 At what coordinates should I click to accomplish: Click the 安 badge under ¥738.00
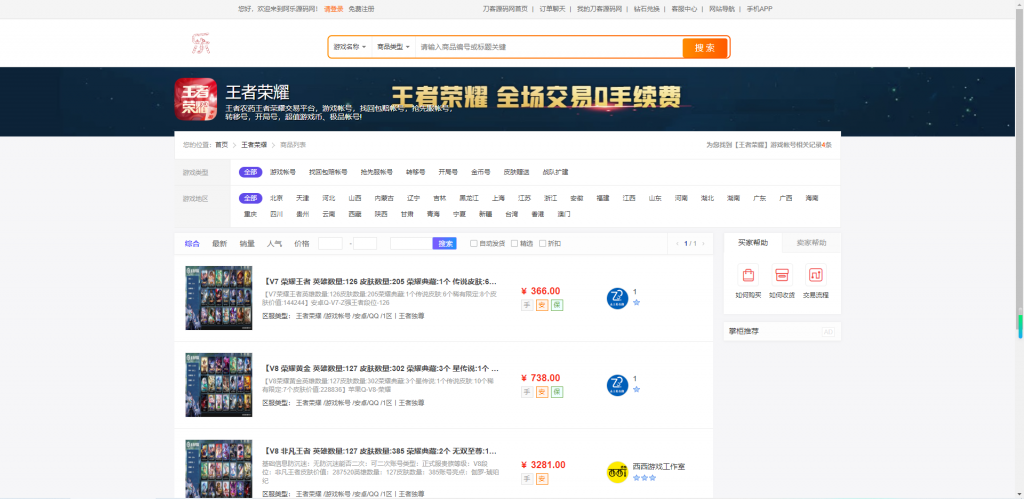tap(542, 392)
